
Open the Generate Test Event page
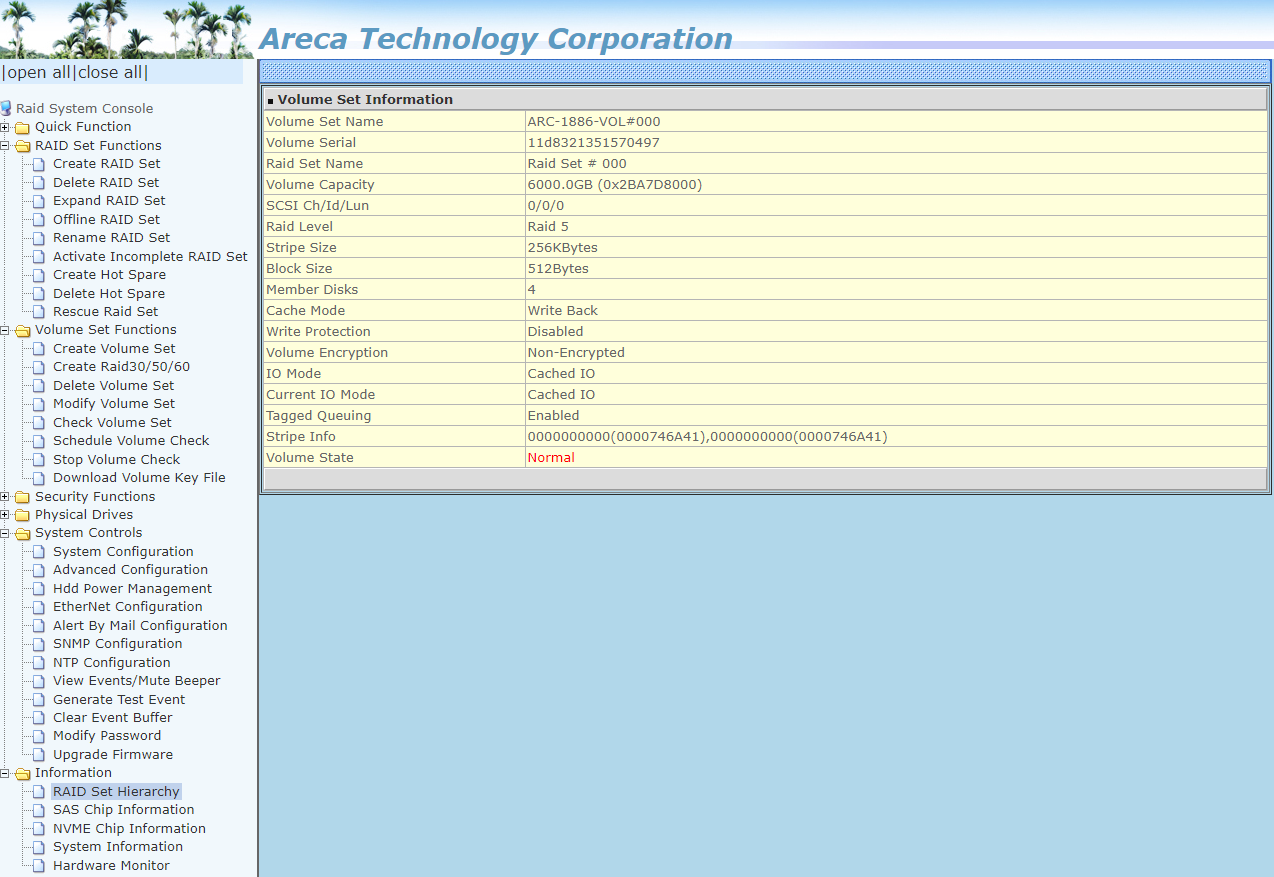tap(119, 700)
